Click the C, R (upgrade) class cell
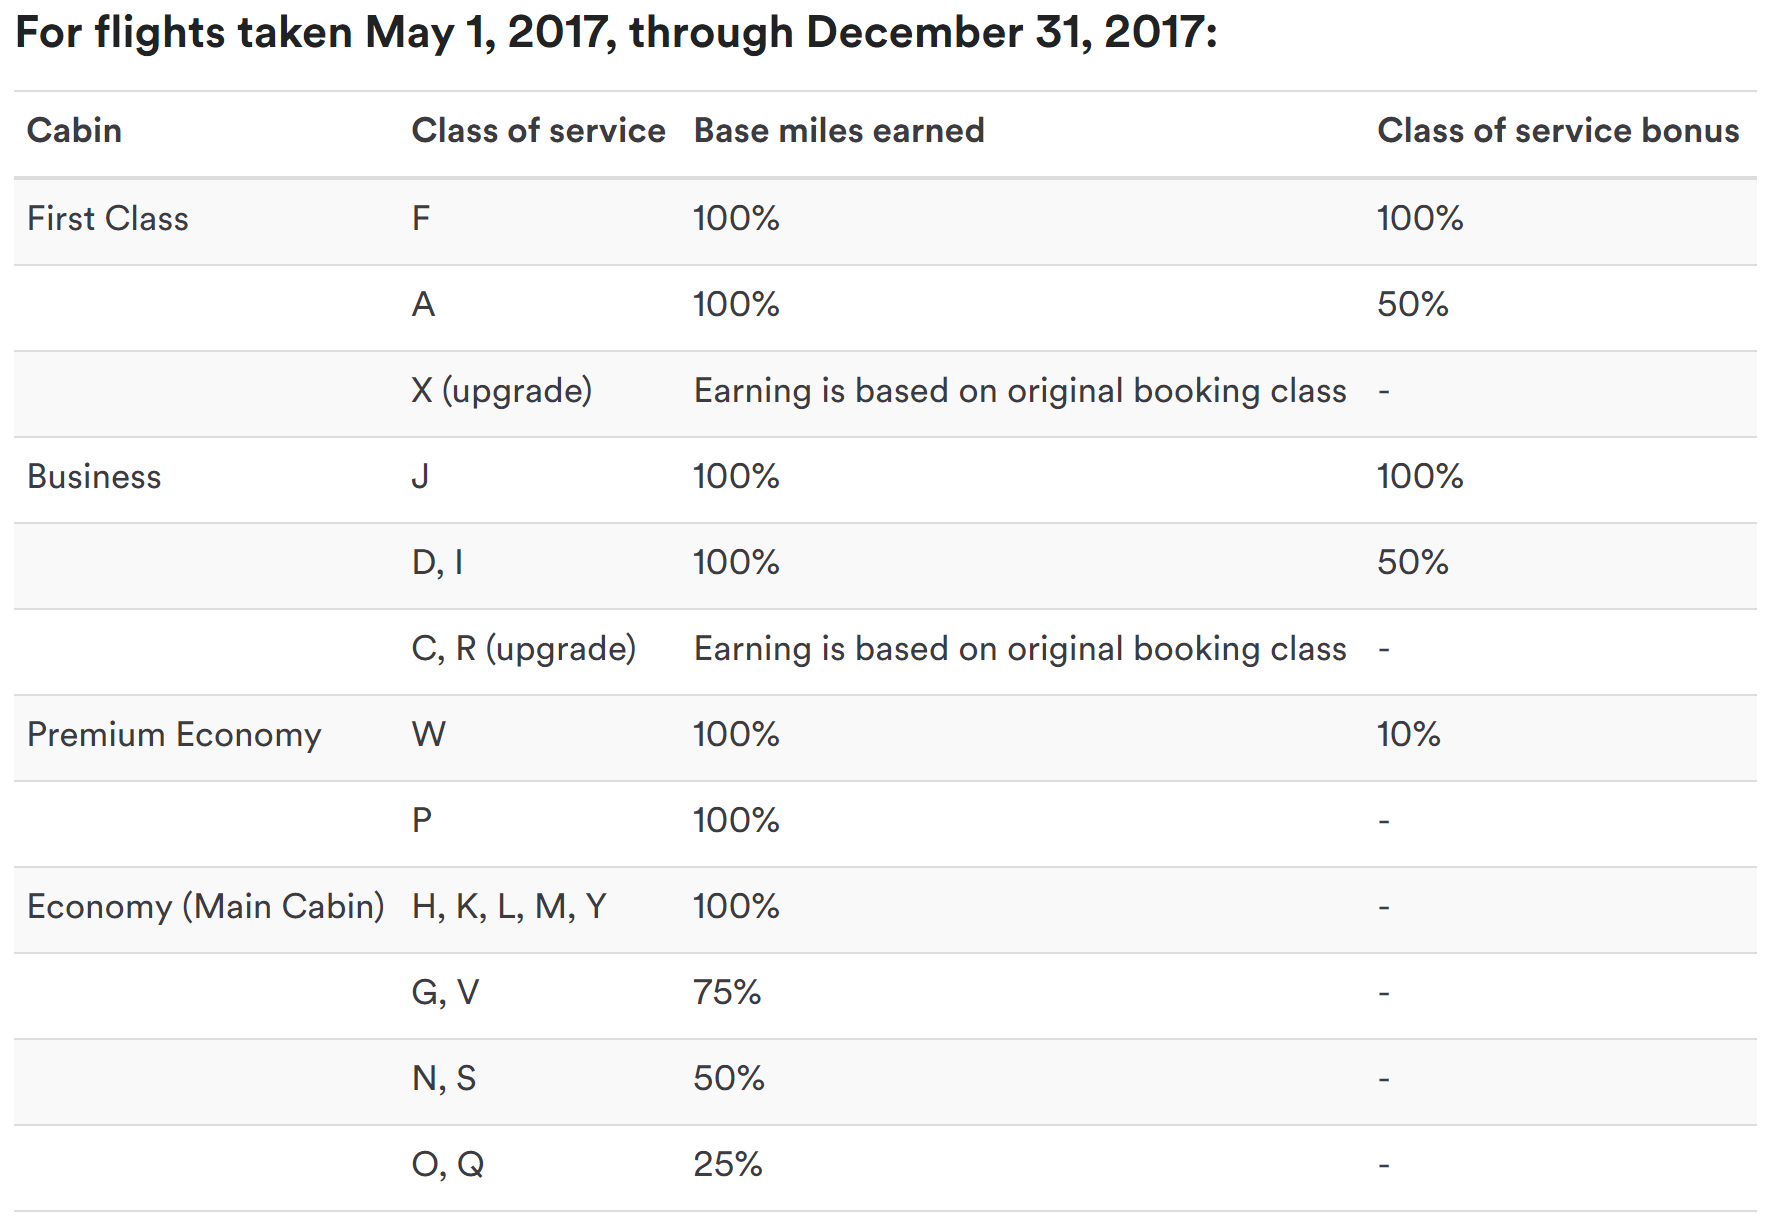Viewport: 1774px width, 1231px height. coord(523,649)
